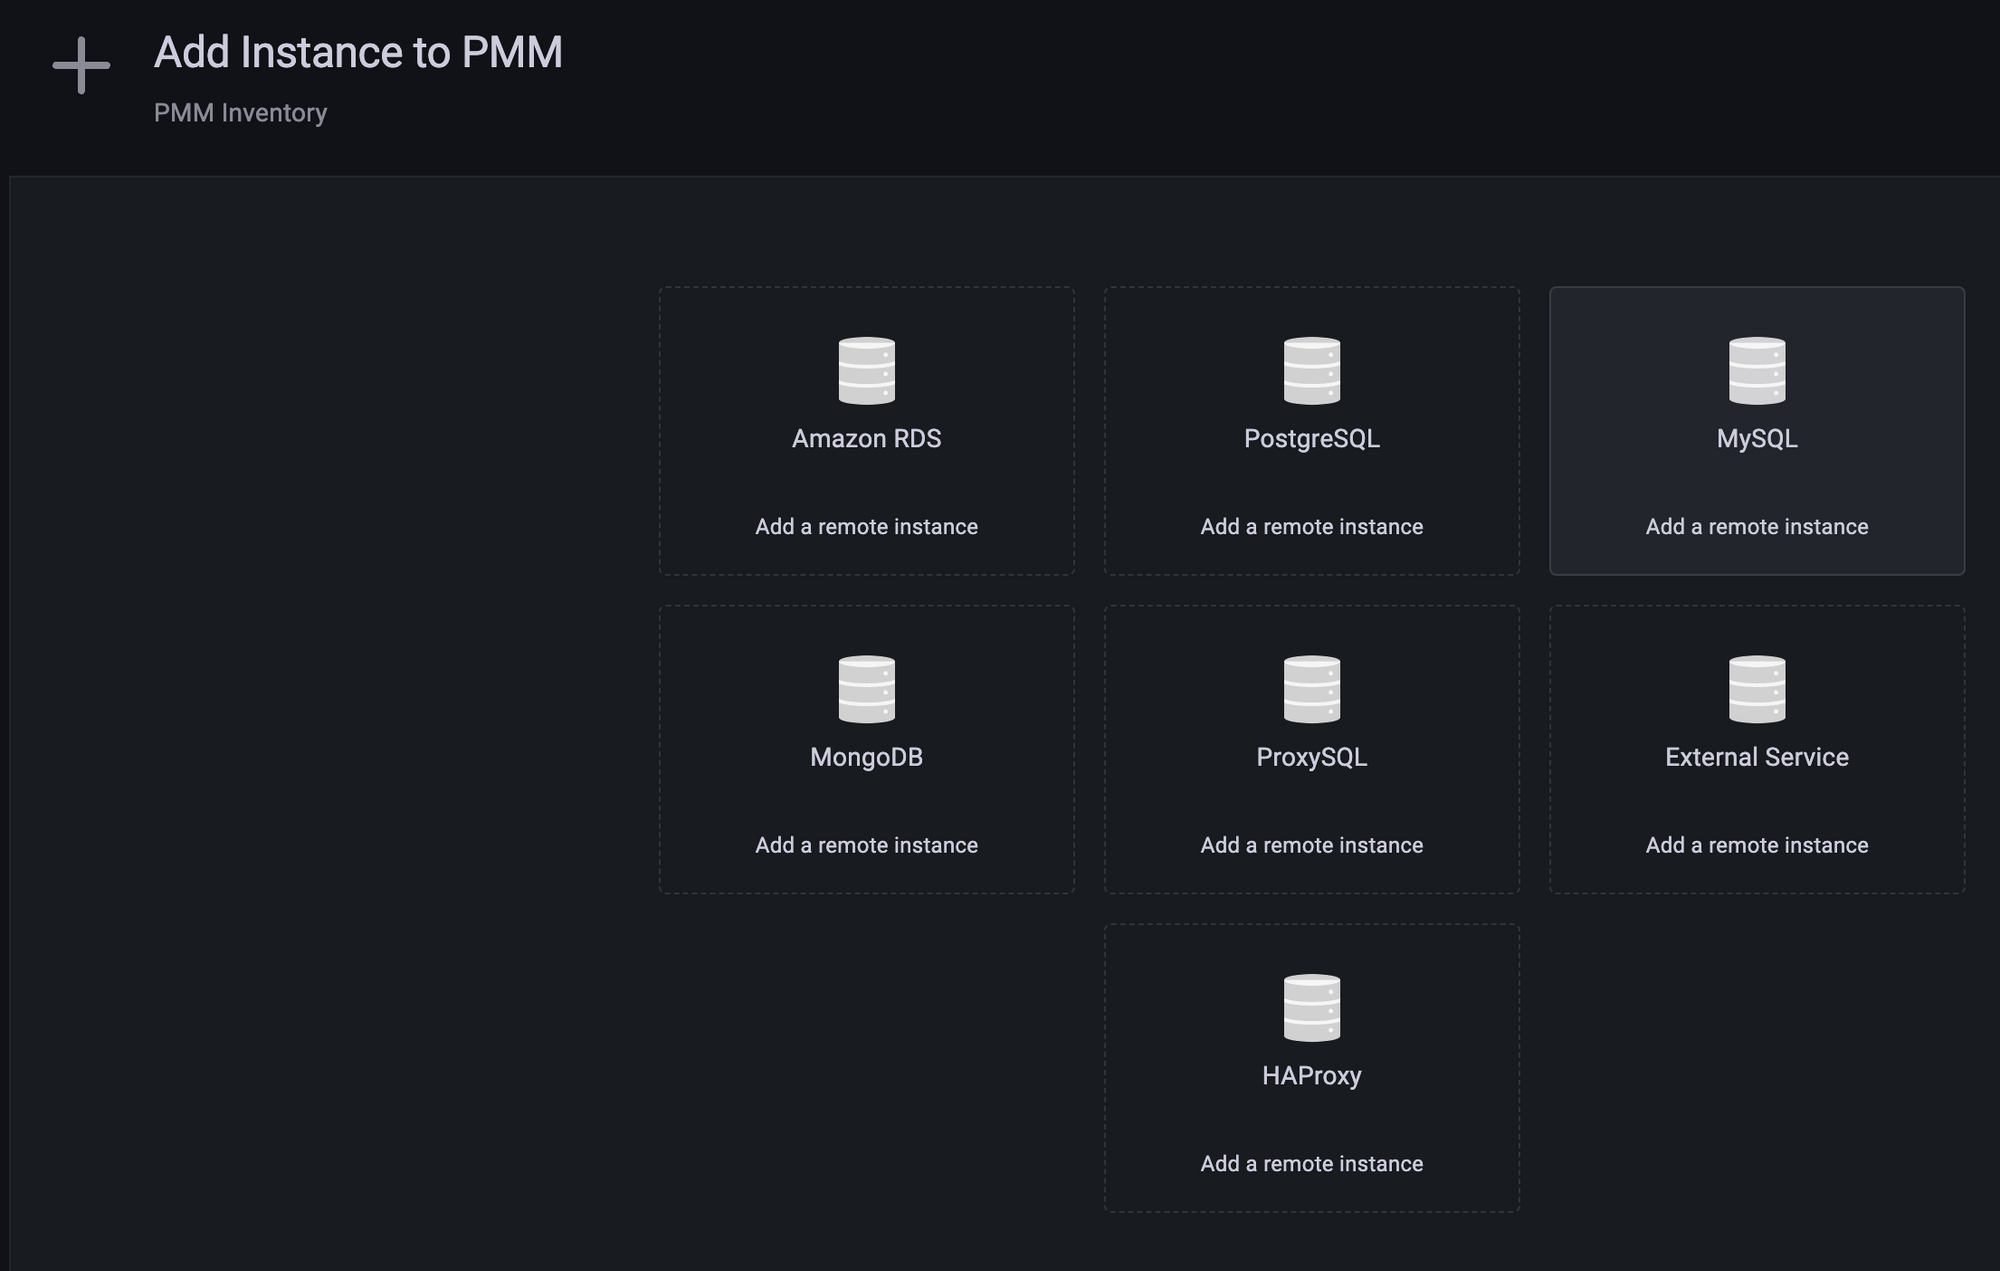2000x1271 pixels.
Task: Click the External Service database icon
Action: click(1756, 689)
